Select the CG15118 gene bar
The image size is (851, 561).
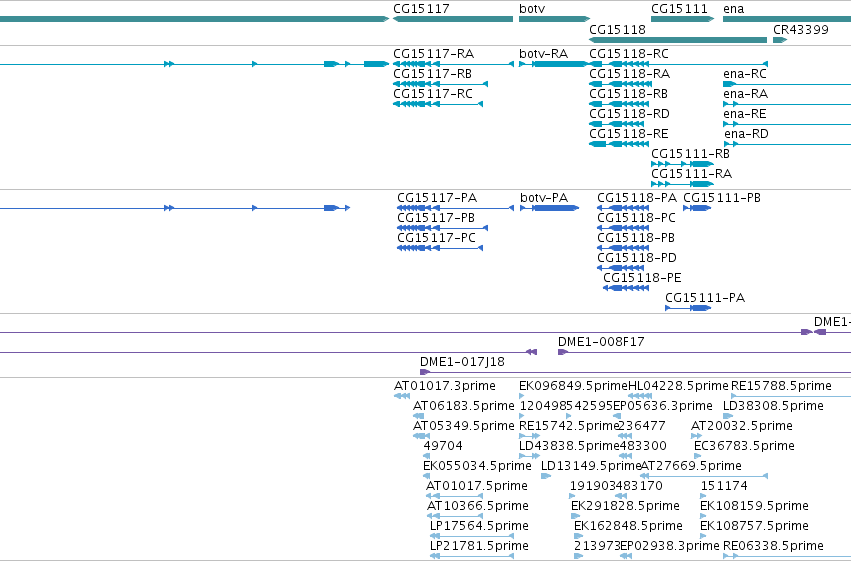[x=678, y=40]
